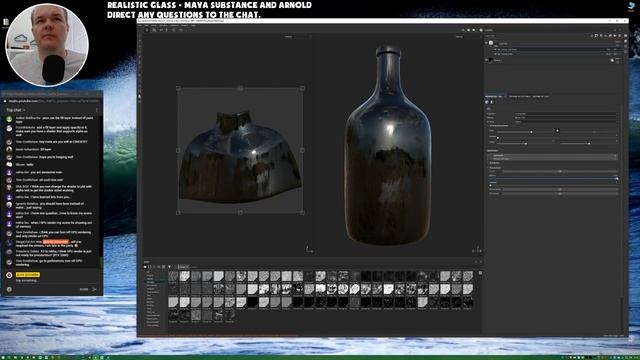The image size is (640, 360).
Task: Click the first UV Offset slider handle
Action: pos(526,143)
